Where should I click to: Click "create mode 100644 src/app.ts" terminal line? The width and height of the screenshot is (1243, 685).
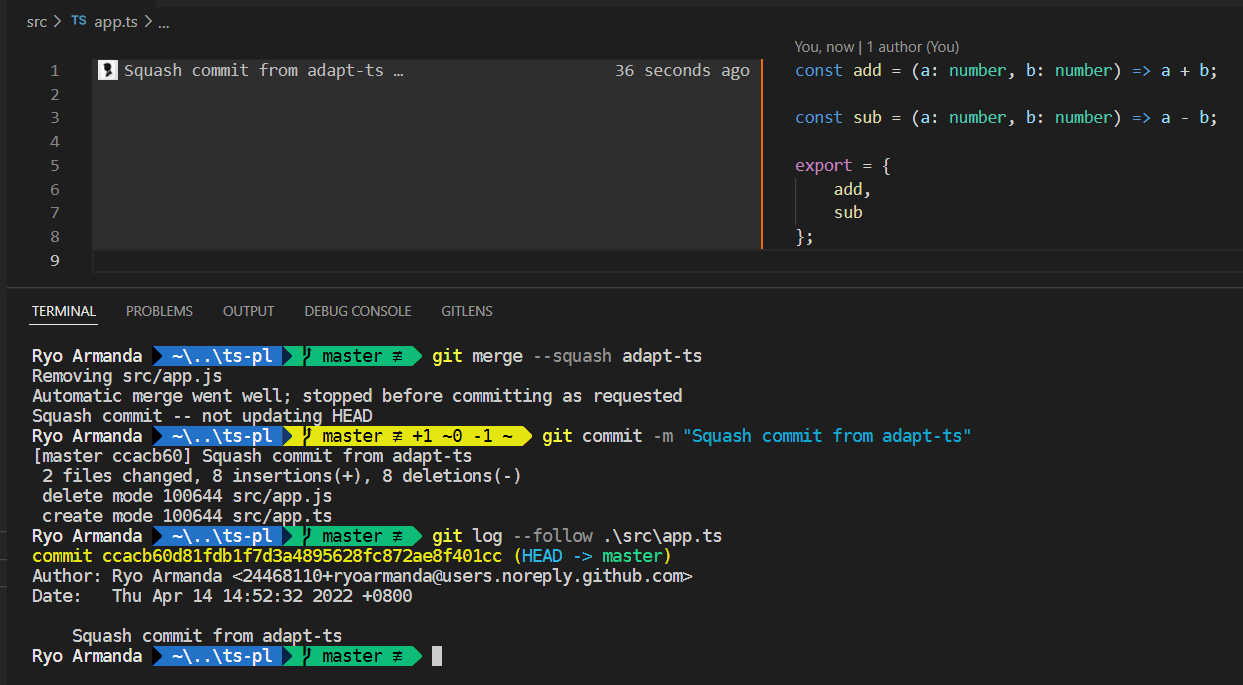tap(187, 516)
